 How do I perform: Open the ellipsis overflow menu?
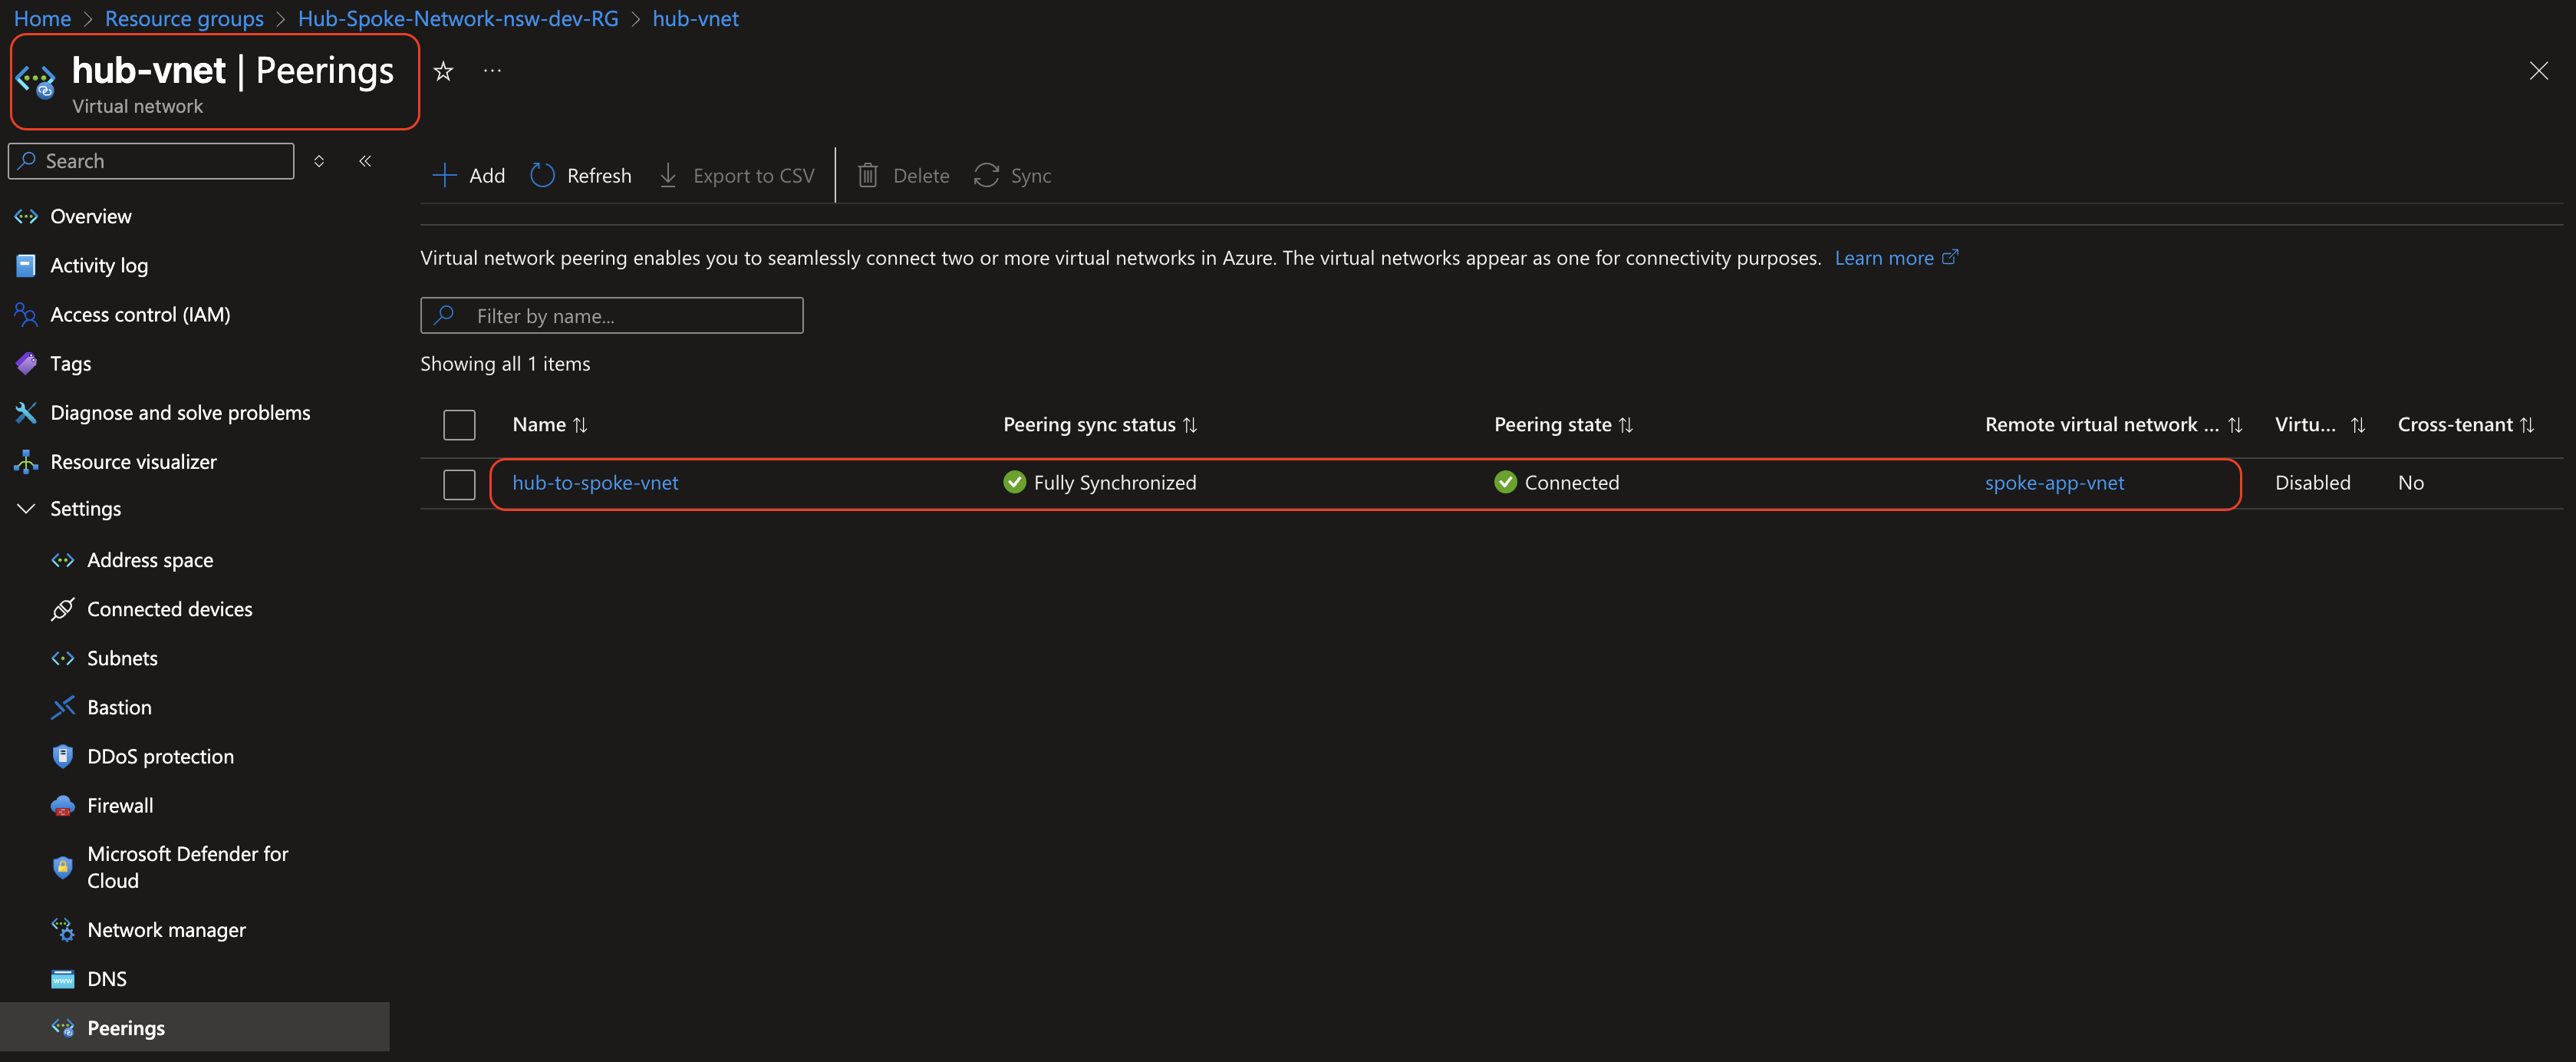pyautogui.click(x=491, y=70)
